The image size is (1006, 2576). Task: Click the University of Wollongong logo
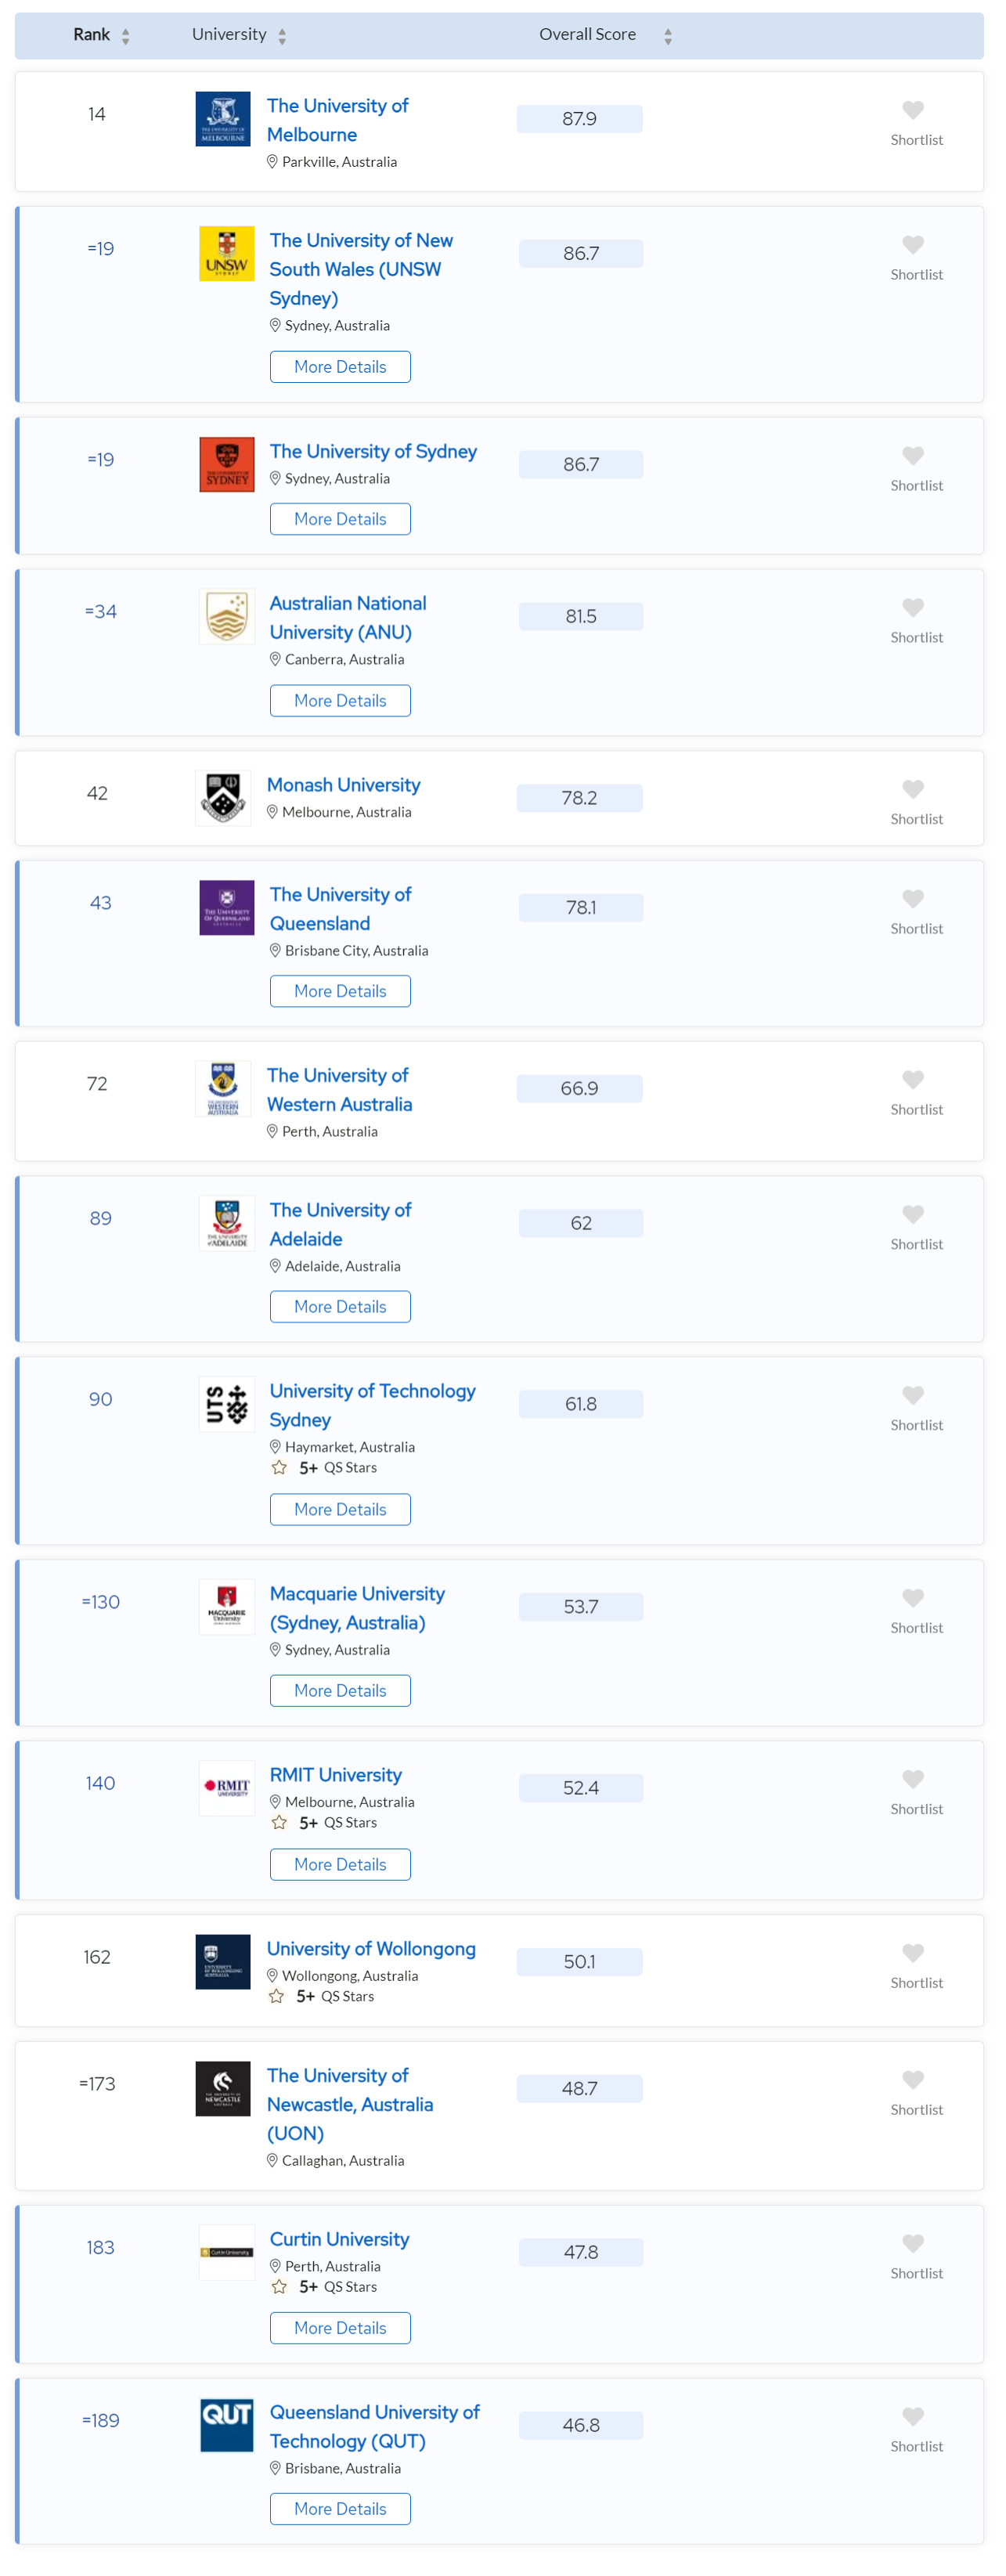pyautogui.click(x=223, y=1961)
